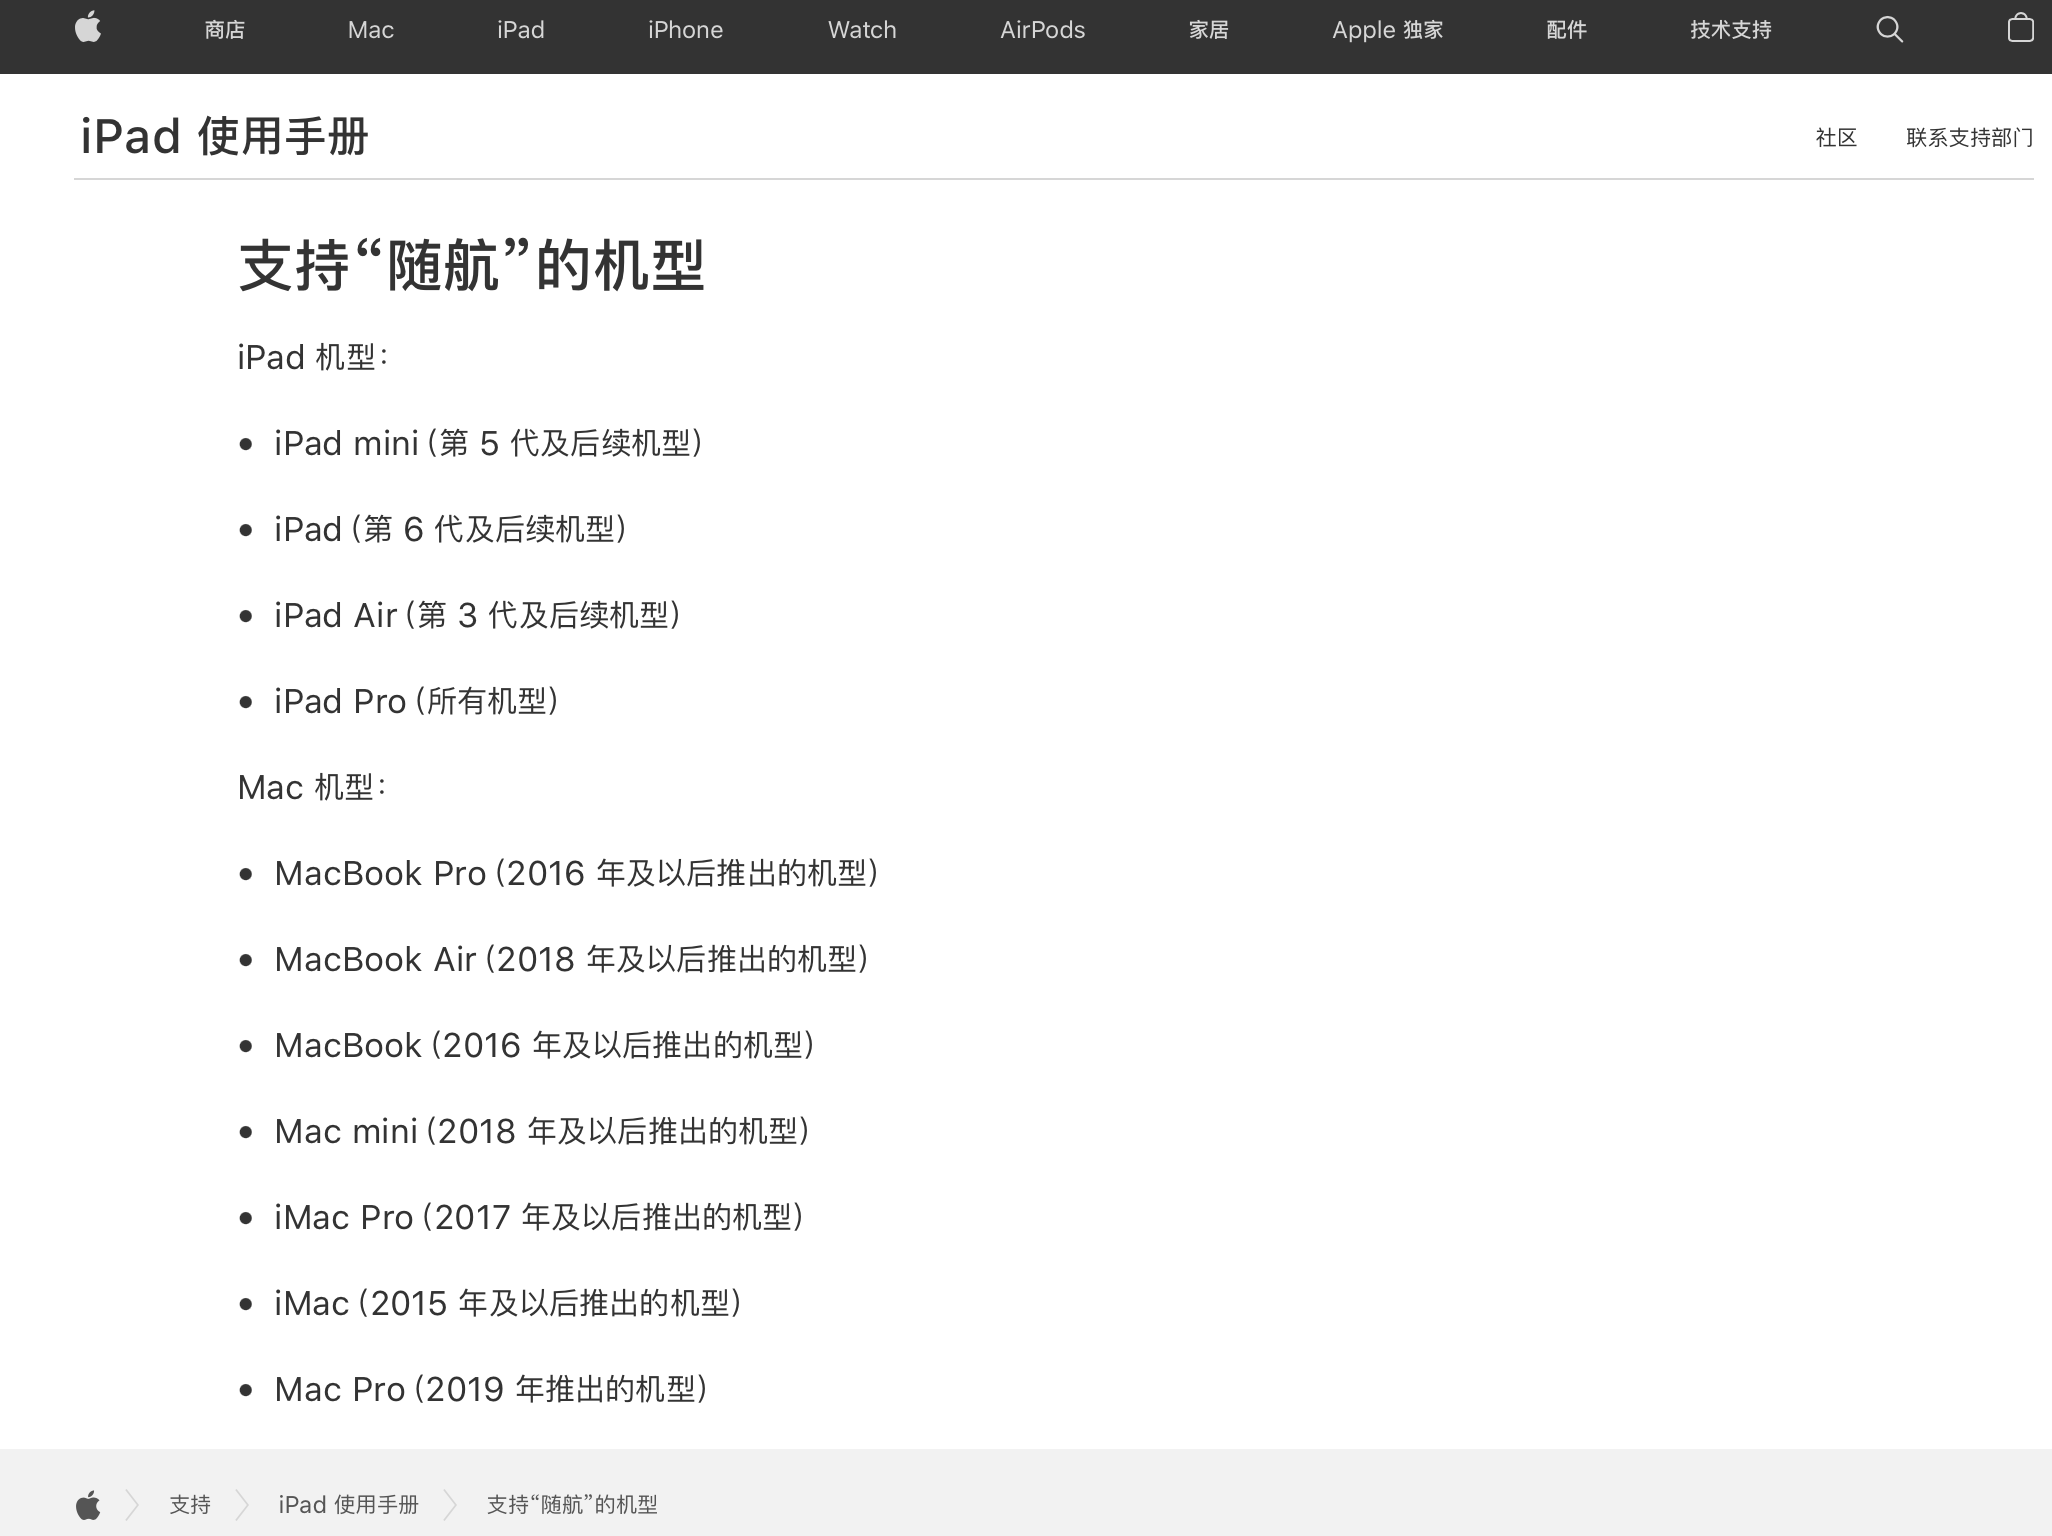
Task: Open the iPhone navigation item
Action: (x=685, y=30)
